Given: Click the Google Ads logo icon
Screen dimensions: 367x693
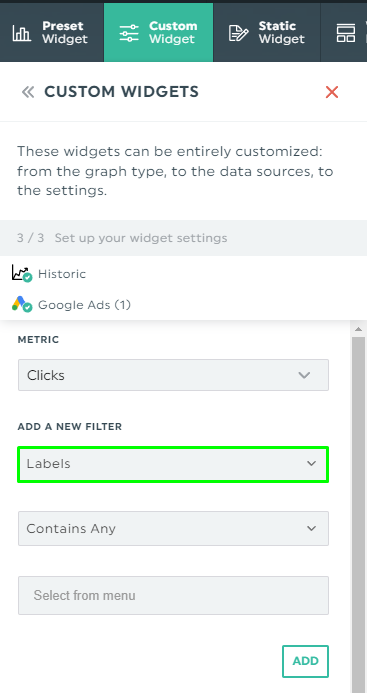Looking at the screenshot, I should 22,305.
